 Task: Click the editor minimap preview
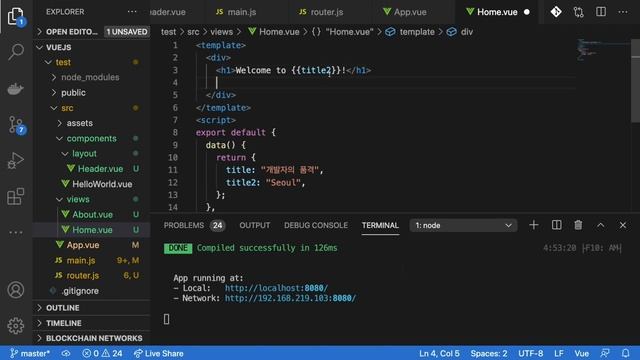click(603, 49)
